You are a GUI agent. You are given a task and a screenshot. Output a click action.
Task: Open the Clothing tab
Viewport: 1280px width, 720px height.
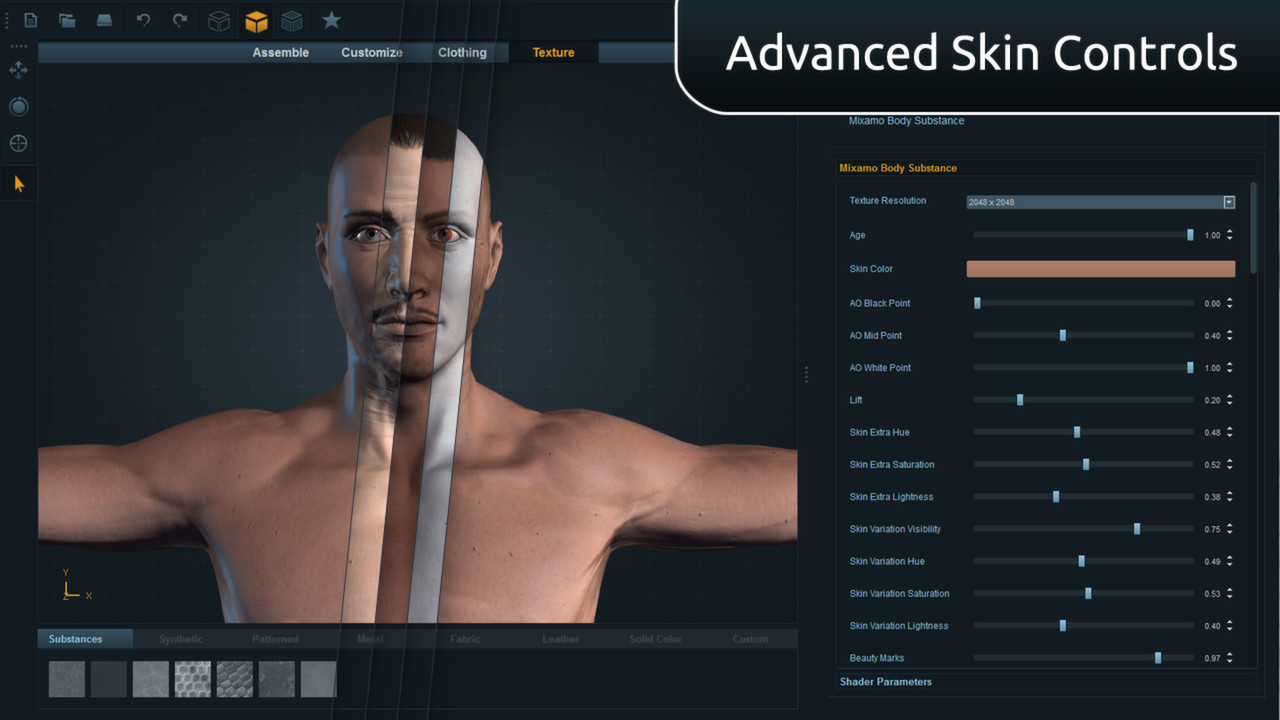pos(462,52)
